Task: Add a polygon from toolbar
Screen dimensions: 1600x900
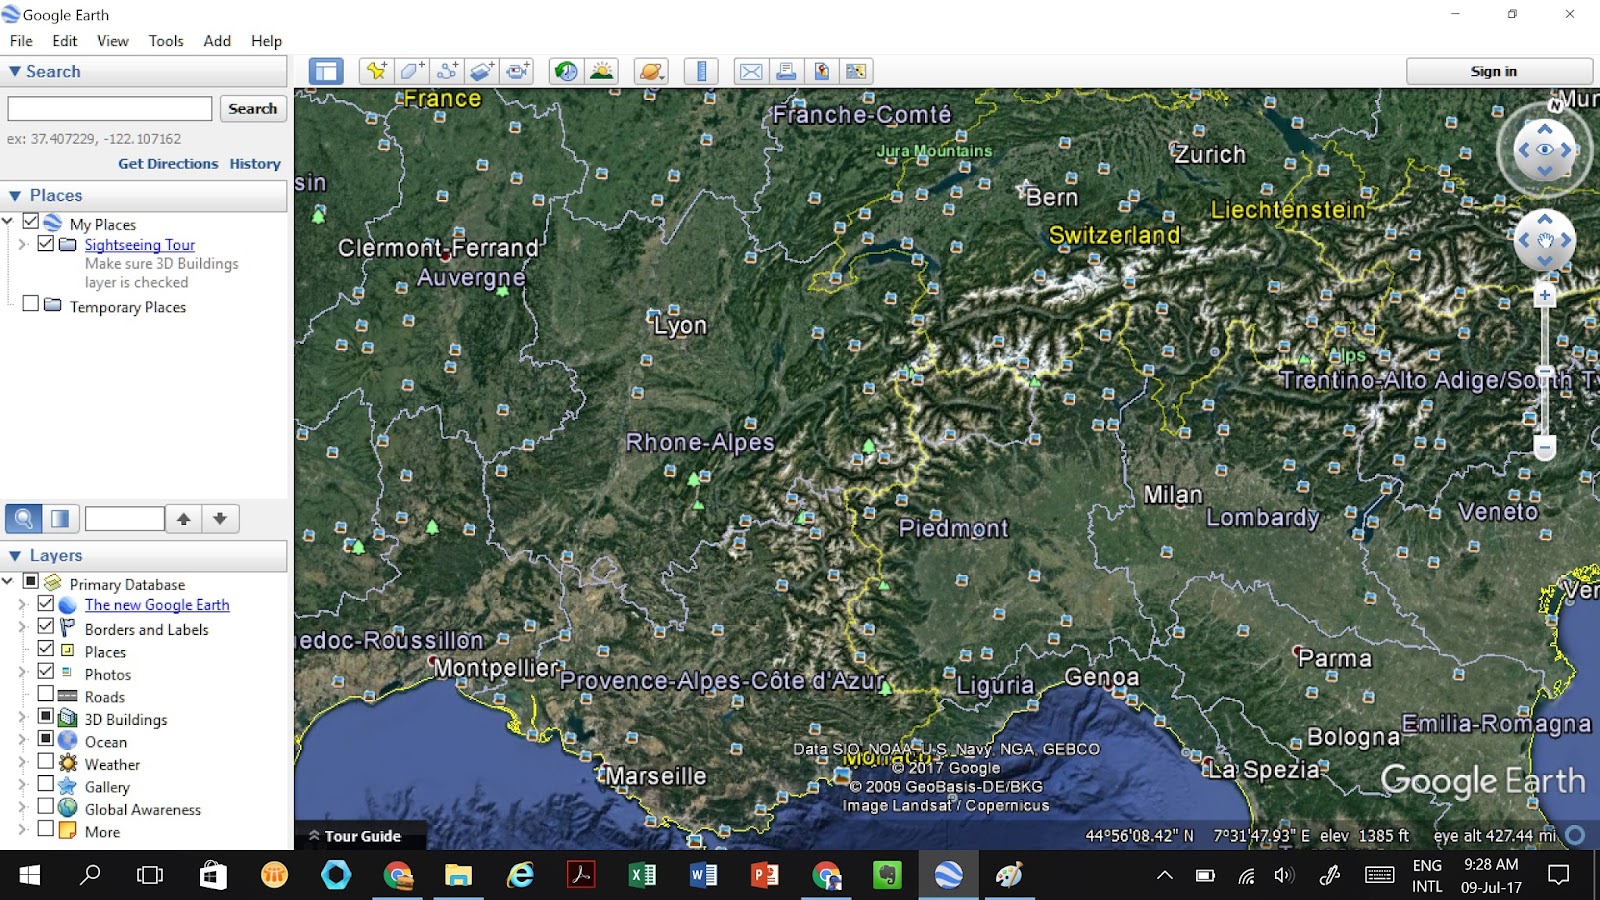Action: pyautogui.click(x=412, y=71)
